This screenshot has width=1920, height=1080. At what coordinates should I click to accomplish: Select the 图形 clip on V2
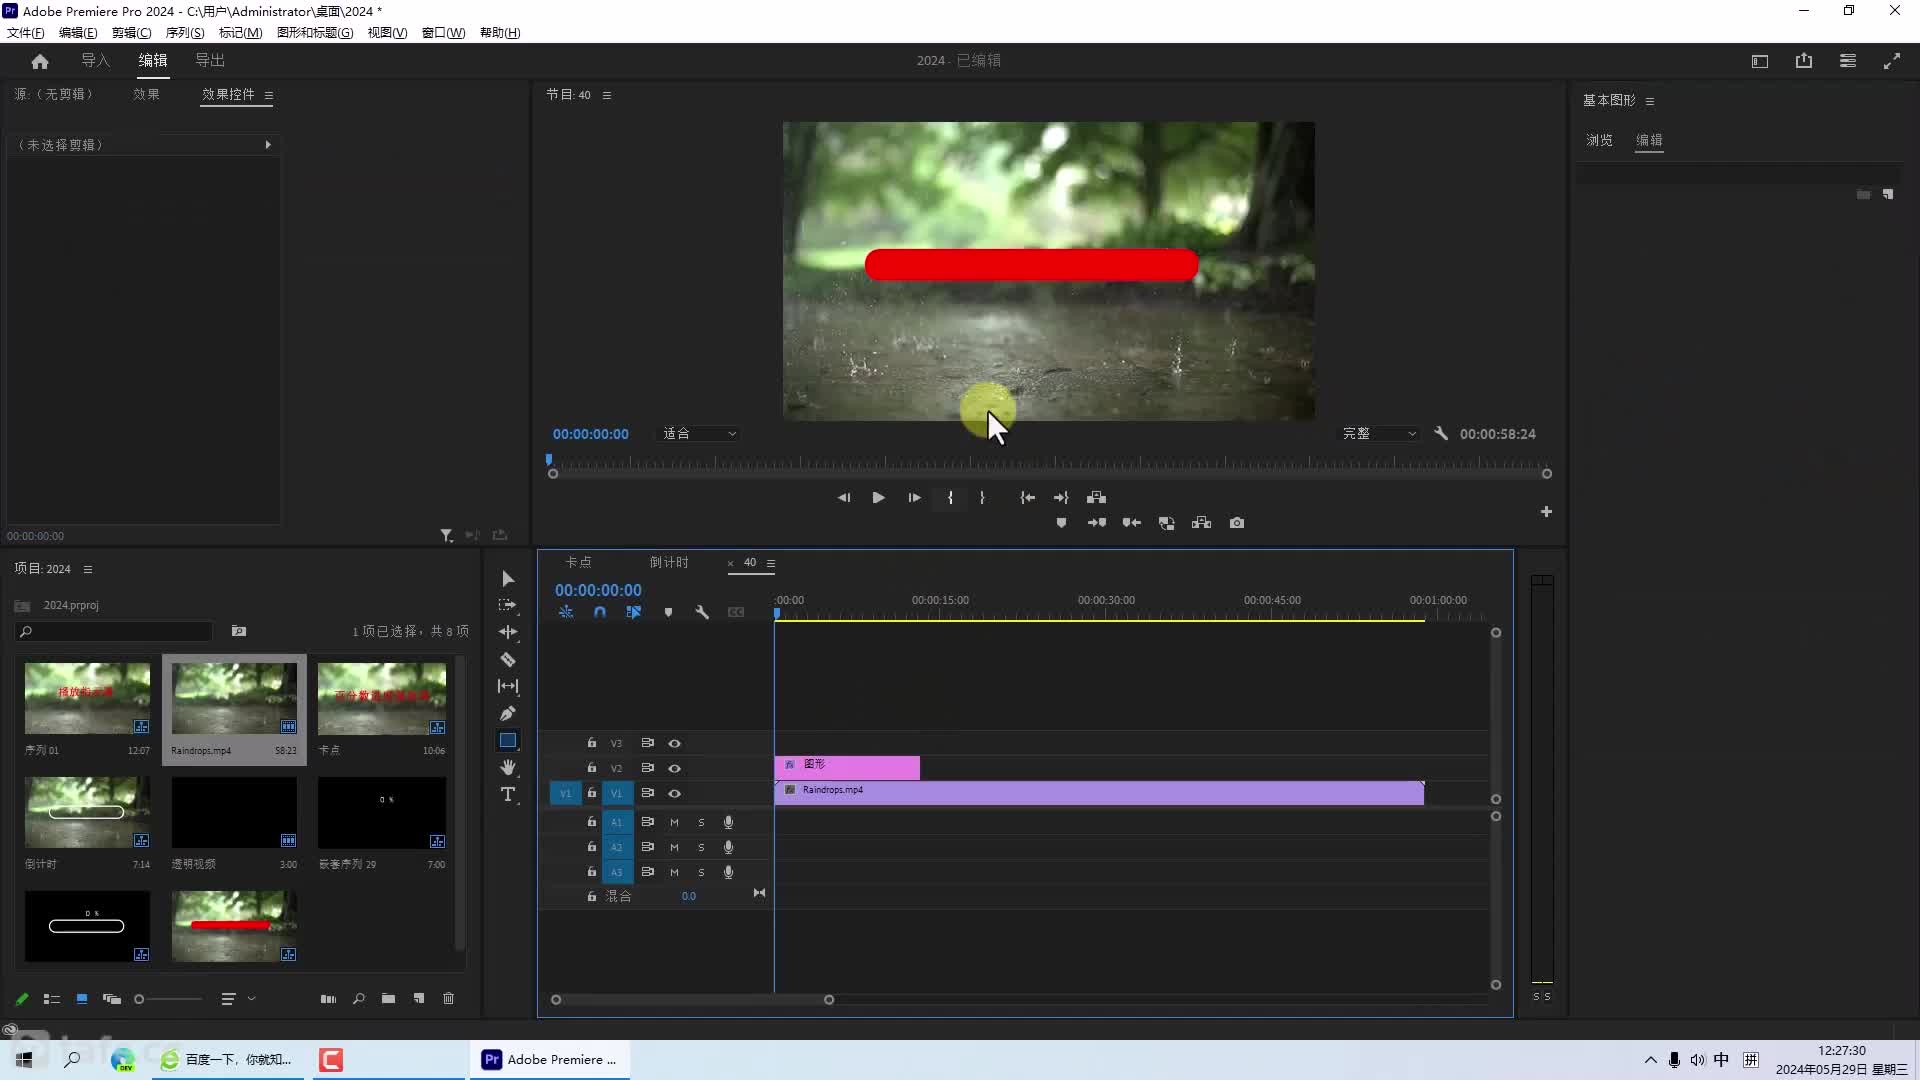[847, 767]
